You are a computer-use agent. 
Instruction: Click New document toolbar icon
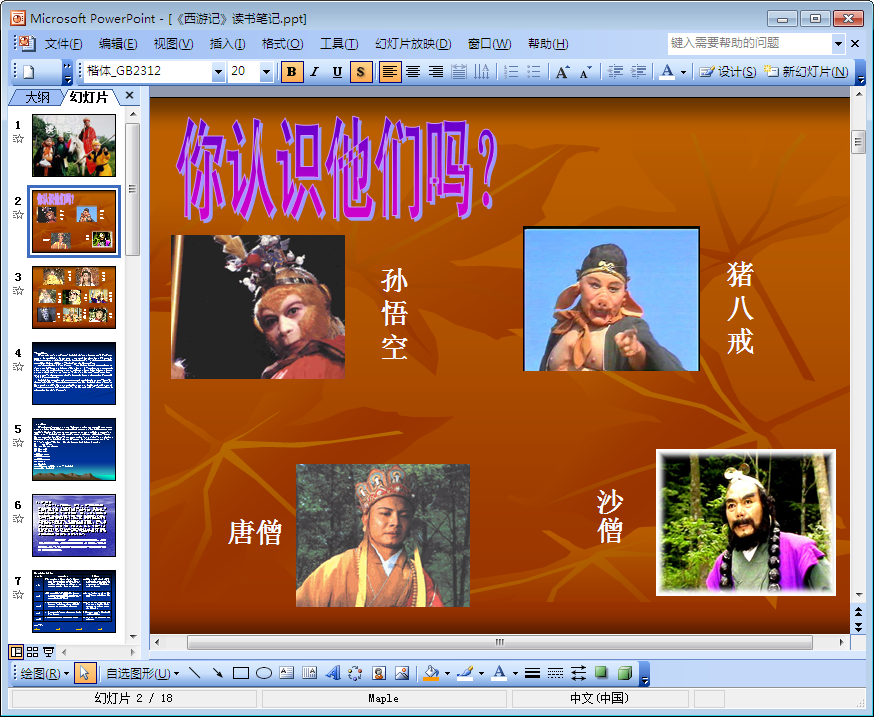pyautogui.click(x=29, y=72)
